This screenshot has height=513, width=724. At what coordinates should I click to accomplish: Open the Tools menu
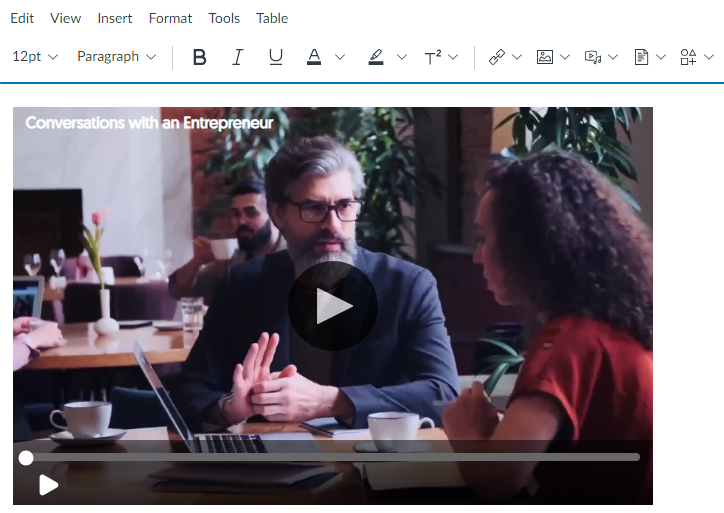224,18
